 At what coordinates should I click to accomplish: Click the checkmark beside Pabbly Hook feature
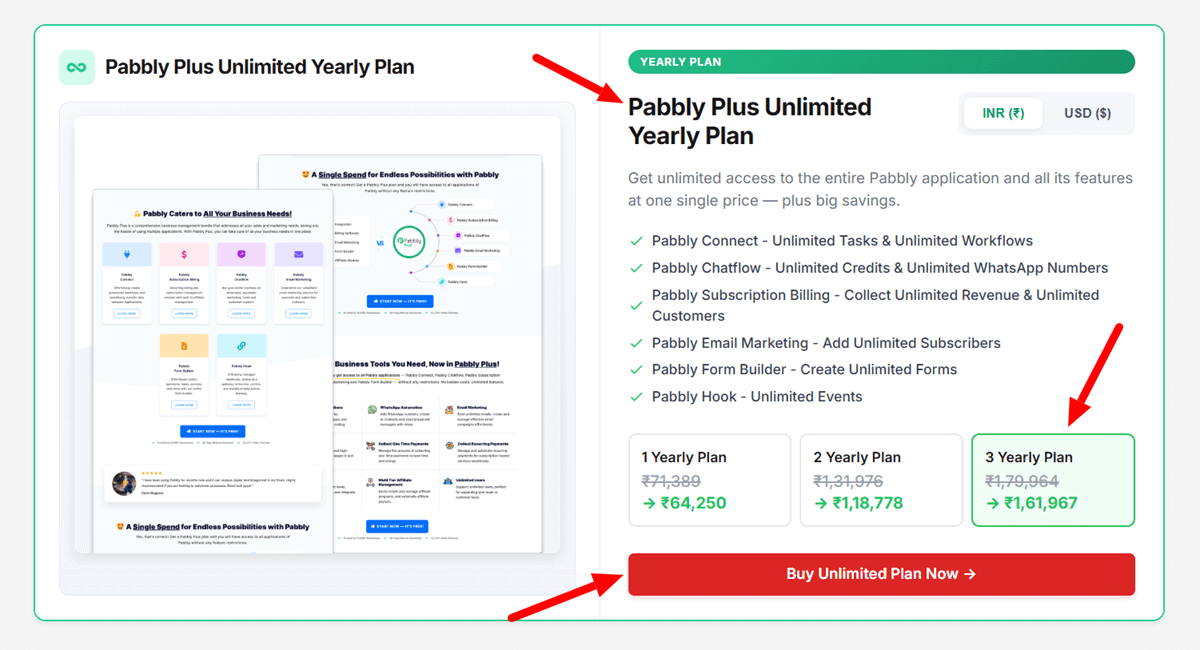coord(637,396)
